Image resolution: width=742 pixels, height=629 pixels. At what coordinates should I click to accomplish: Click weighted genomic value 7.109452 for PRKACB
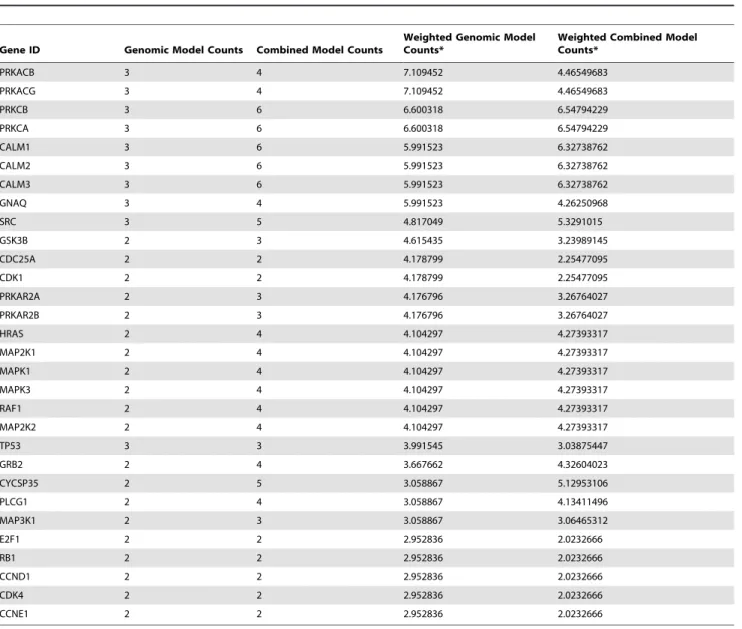point(423,72)
